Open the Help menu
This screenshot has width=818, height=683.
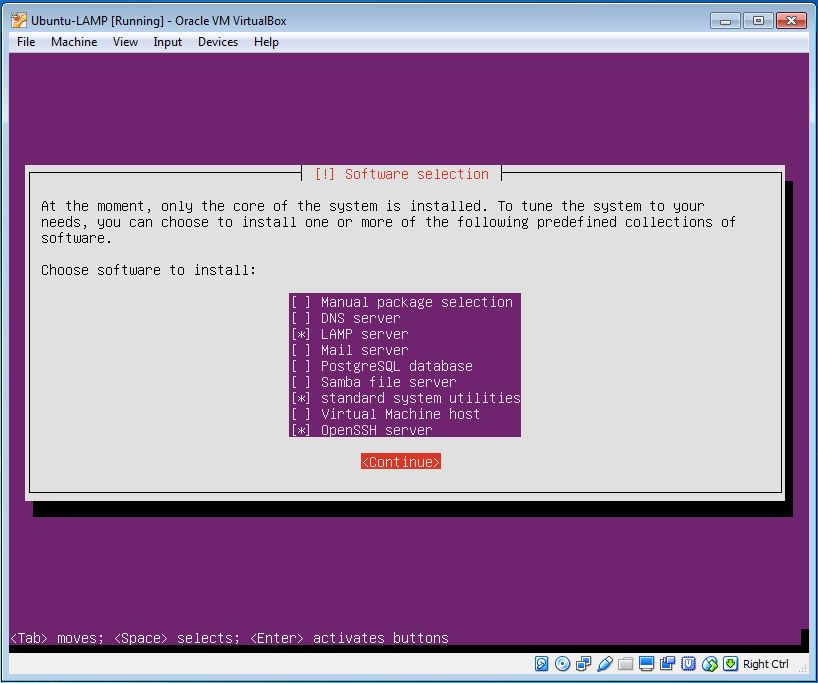266,42
